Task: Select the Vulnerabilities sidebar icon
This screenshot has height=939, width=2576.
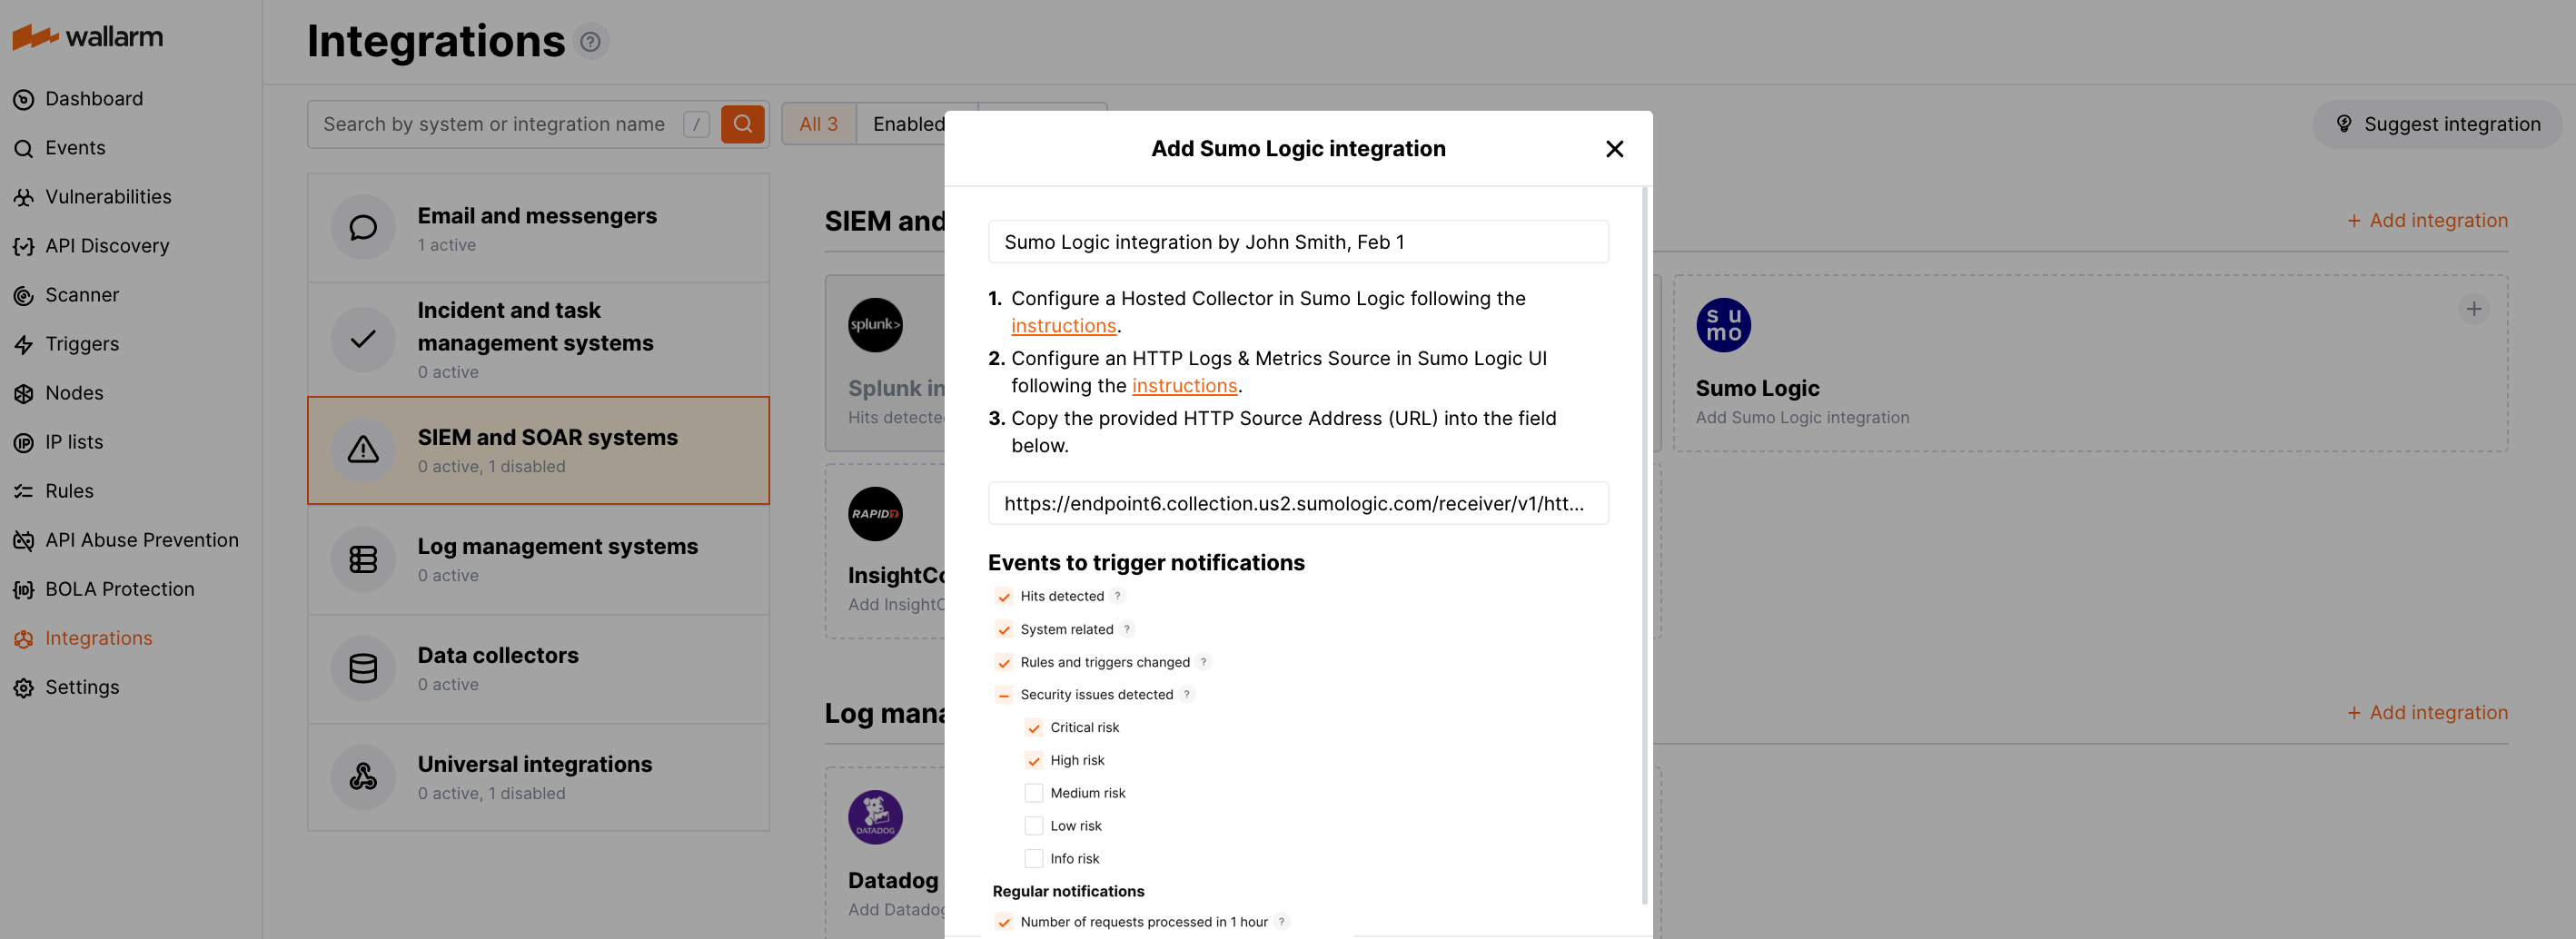Action: [x=24, y=196]
